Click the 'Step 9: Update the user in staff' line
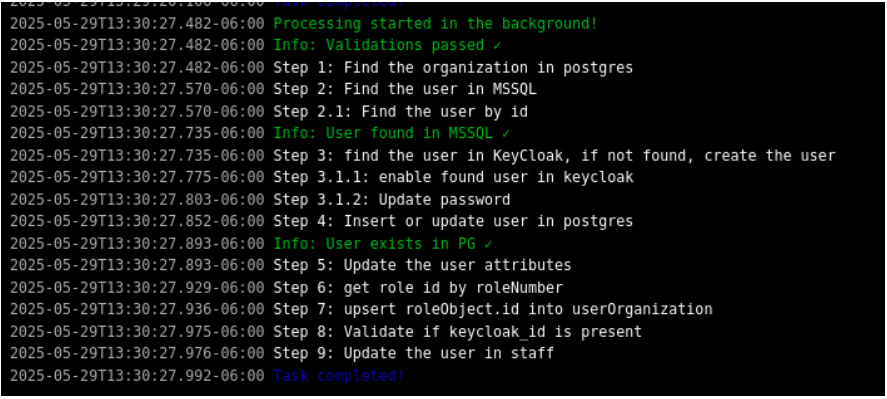The height and width of the screenshot is (399, 887). (x=414, y=354)
